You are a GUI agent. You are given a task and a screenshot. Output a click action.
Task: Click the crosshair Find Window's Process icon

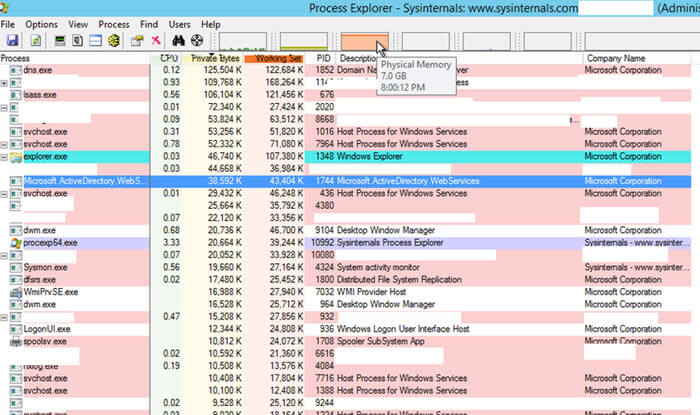coord(197,41)
